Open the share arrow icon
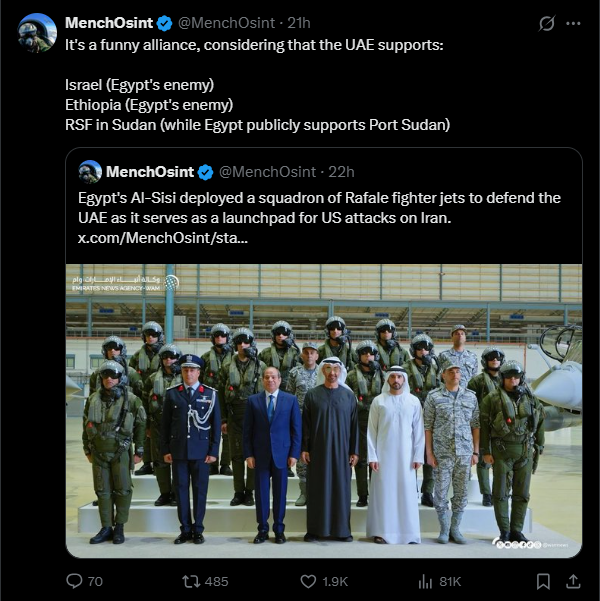Viewport: 600px width, 601px height. tap(573, 581)
